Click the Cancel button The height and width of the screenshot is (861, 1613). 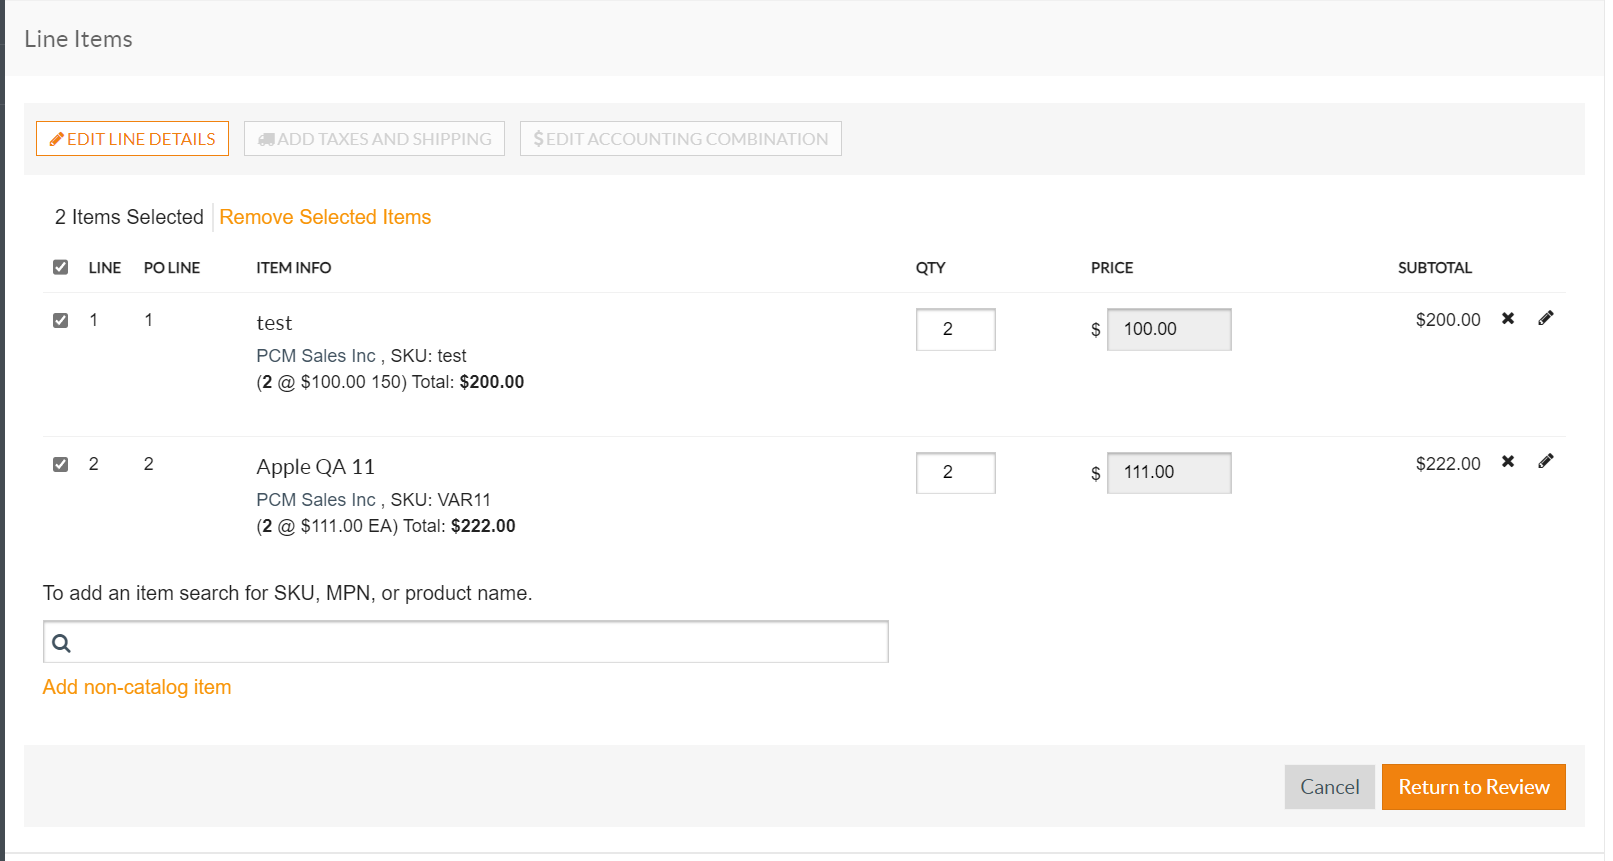pos(1330,787)
